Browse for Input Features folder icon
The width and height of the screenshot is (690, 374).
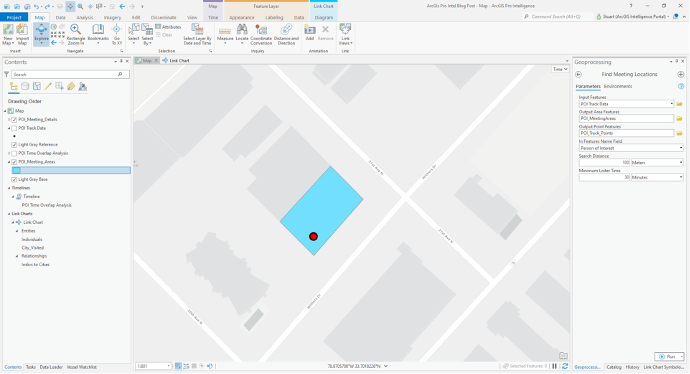[679, 104]
